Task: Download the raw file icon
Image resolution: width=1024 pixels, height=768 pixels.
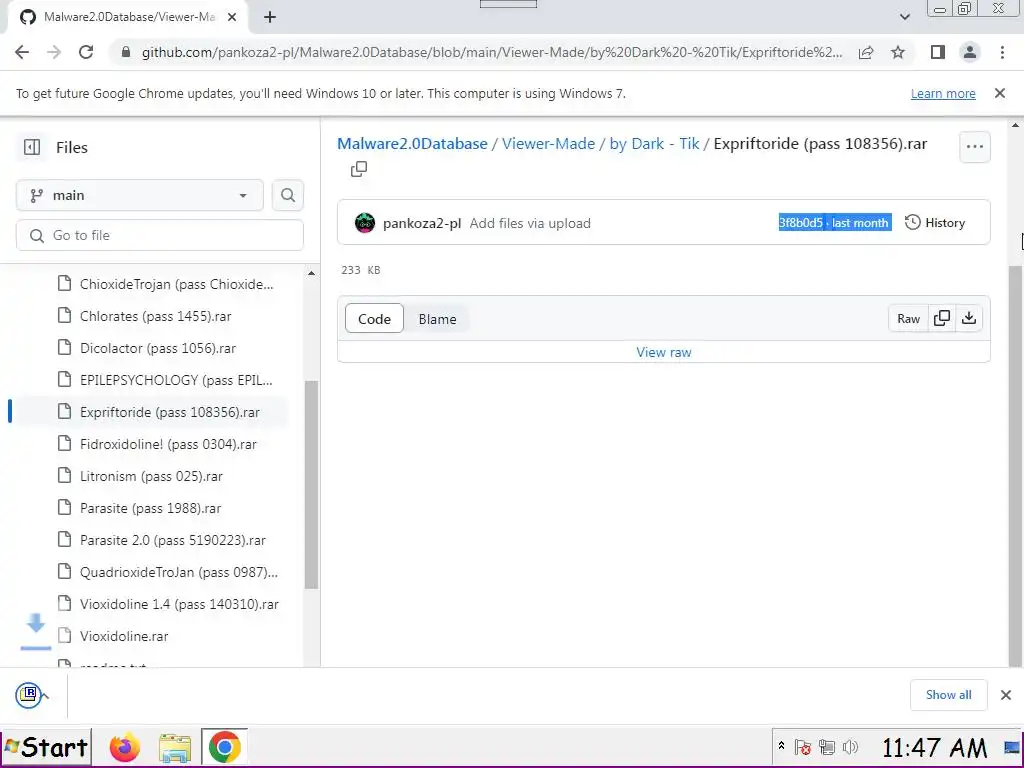Action: (969, 318)
